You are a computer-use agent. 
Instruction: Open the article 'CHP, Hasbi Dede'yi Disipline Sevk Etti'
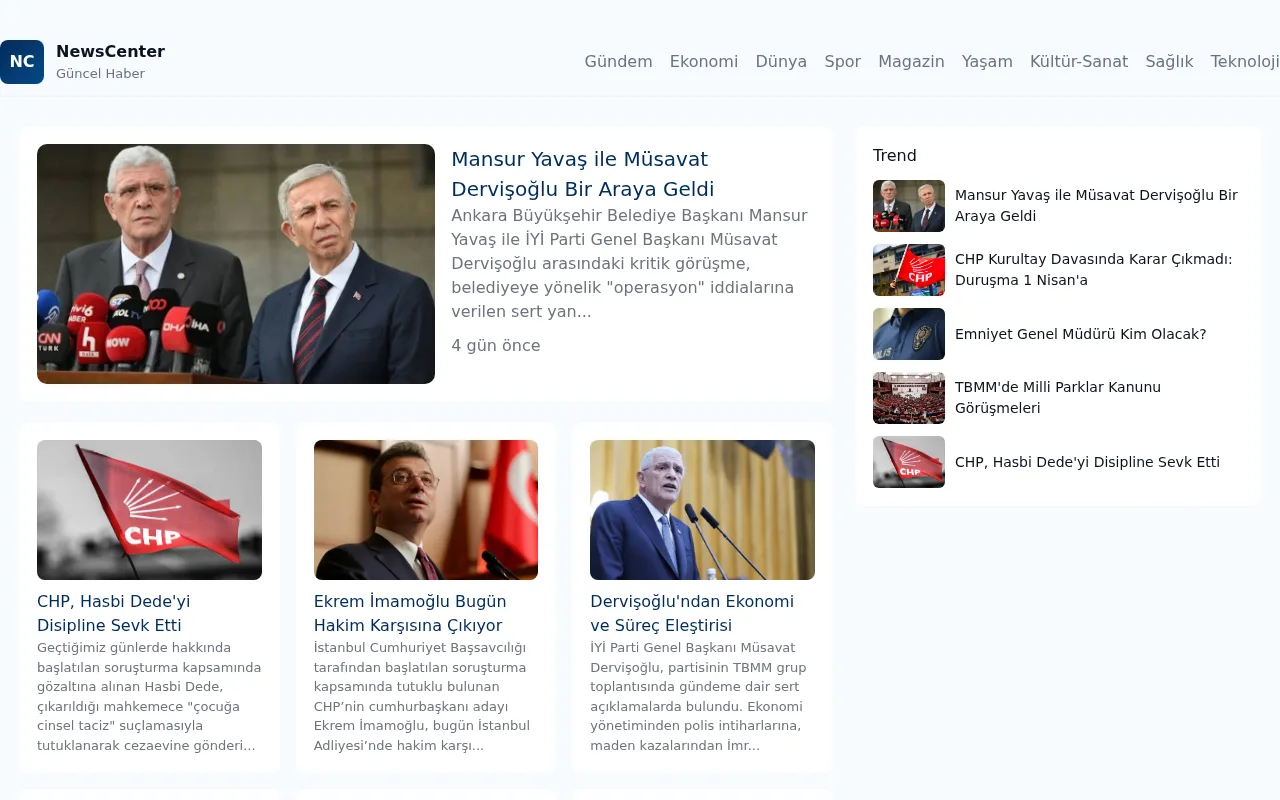(113, 613)
